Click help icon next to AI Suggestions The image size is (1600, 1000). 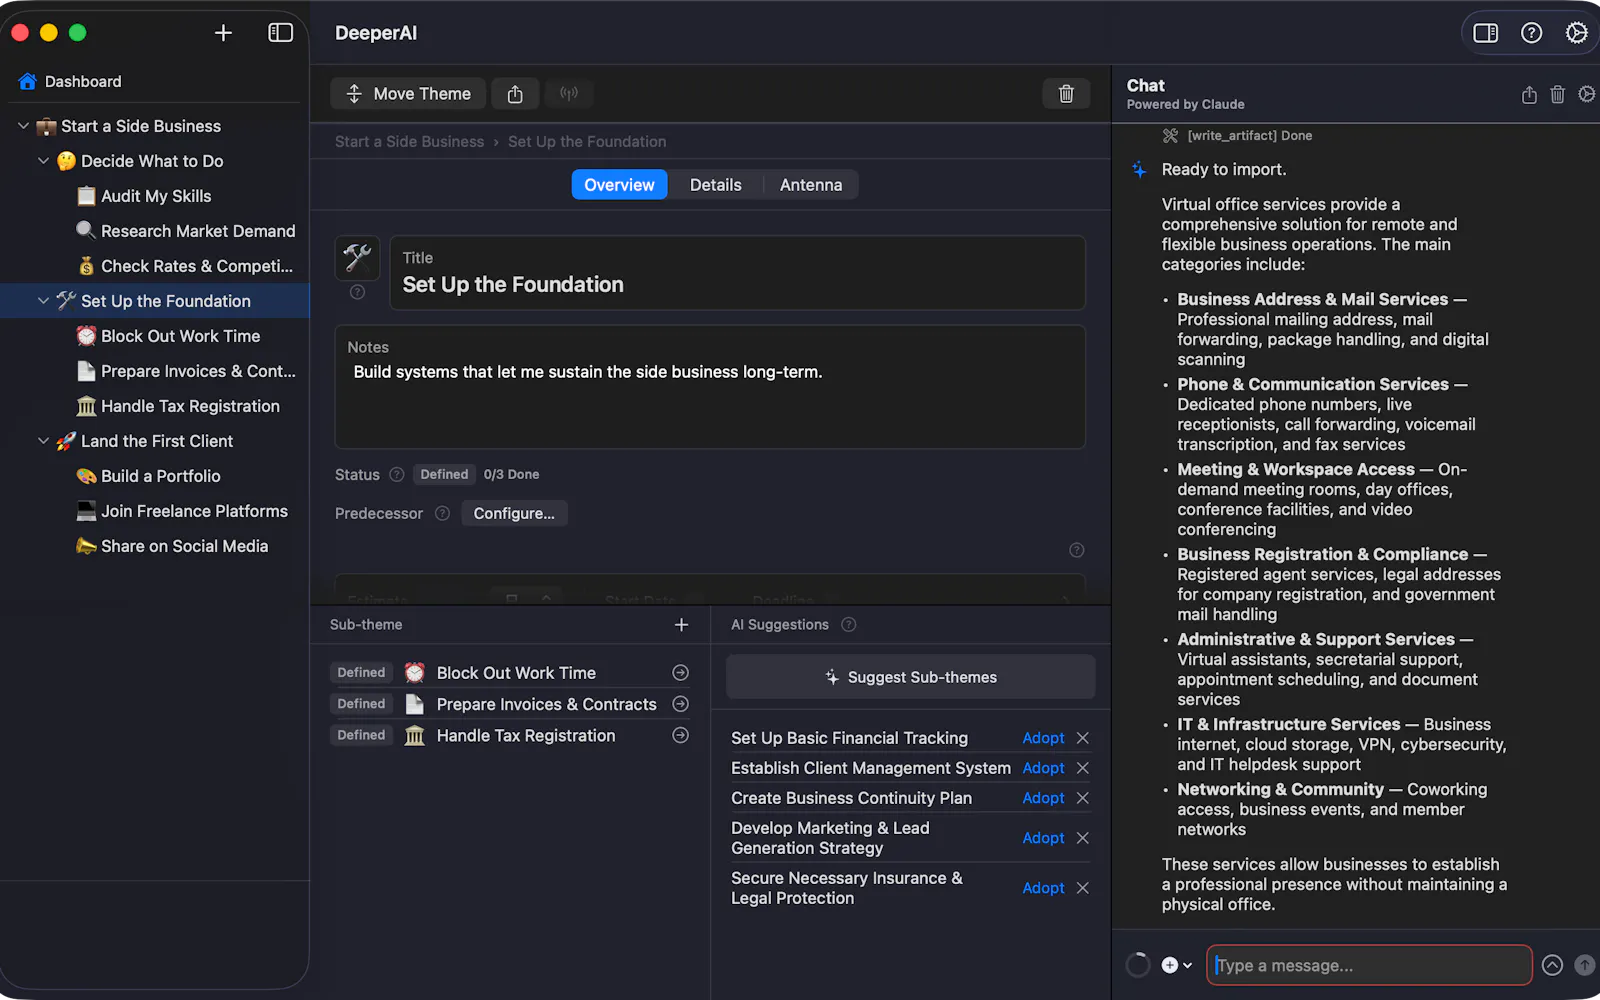(x=848, y=624)
